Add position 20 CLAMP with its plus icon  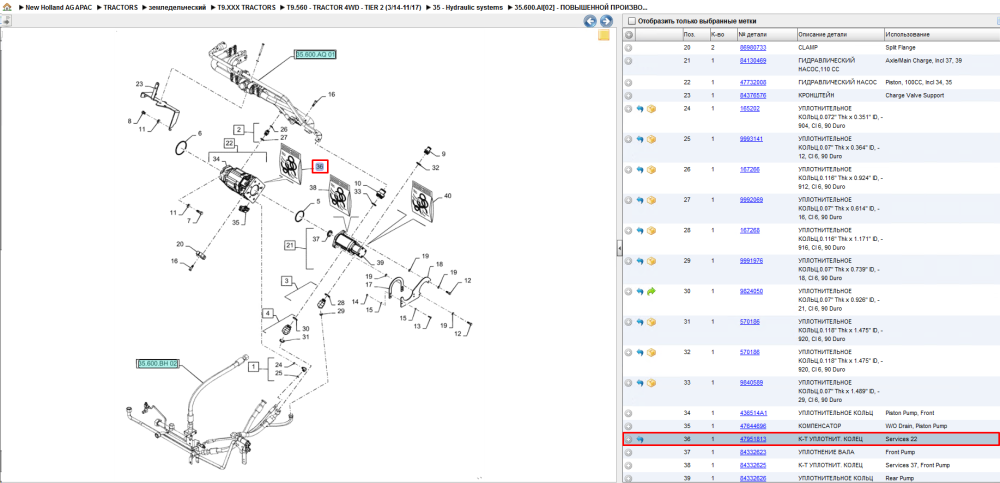tap(628, 48)
